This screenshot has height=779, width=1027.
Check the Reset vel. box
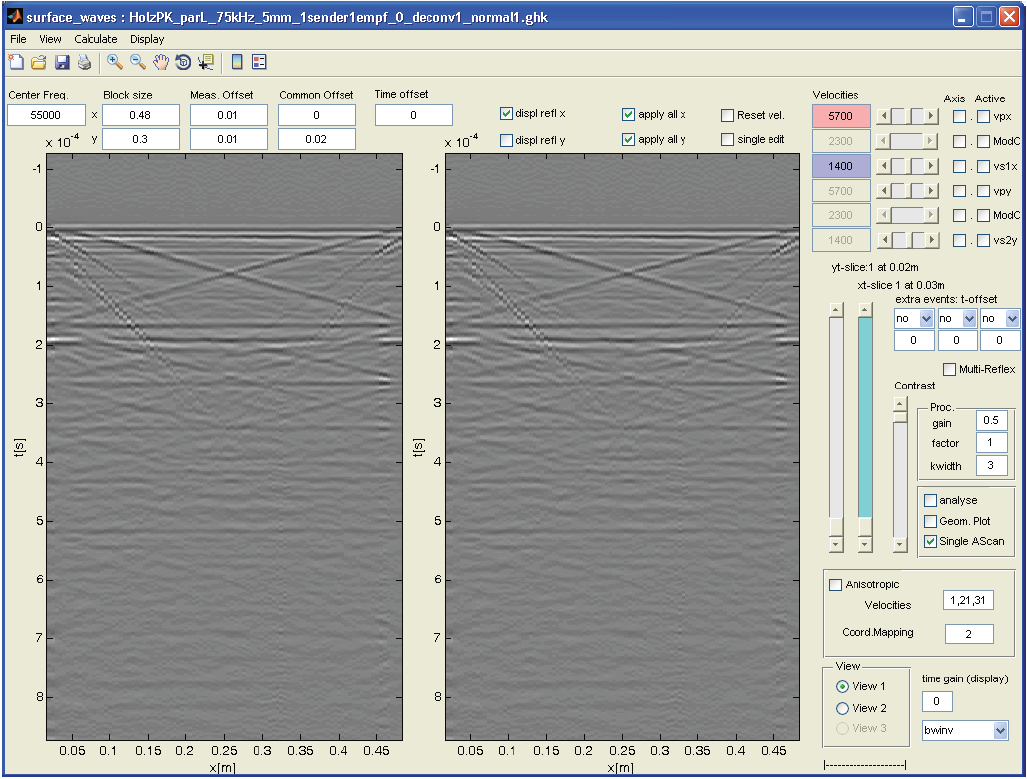(x=727, y=115)
